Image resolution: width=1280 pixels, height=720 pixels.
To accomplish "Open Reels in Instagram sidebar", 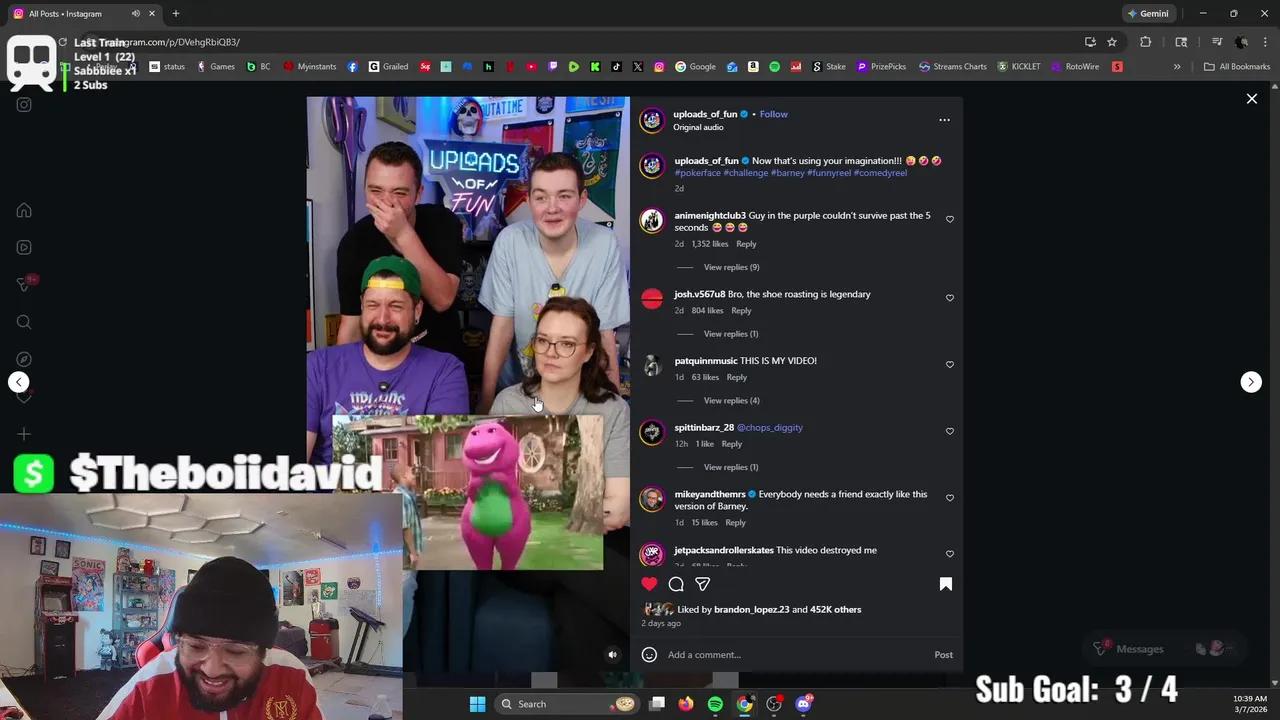I will [x=24, y=248].
